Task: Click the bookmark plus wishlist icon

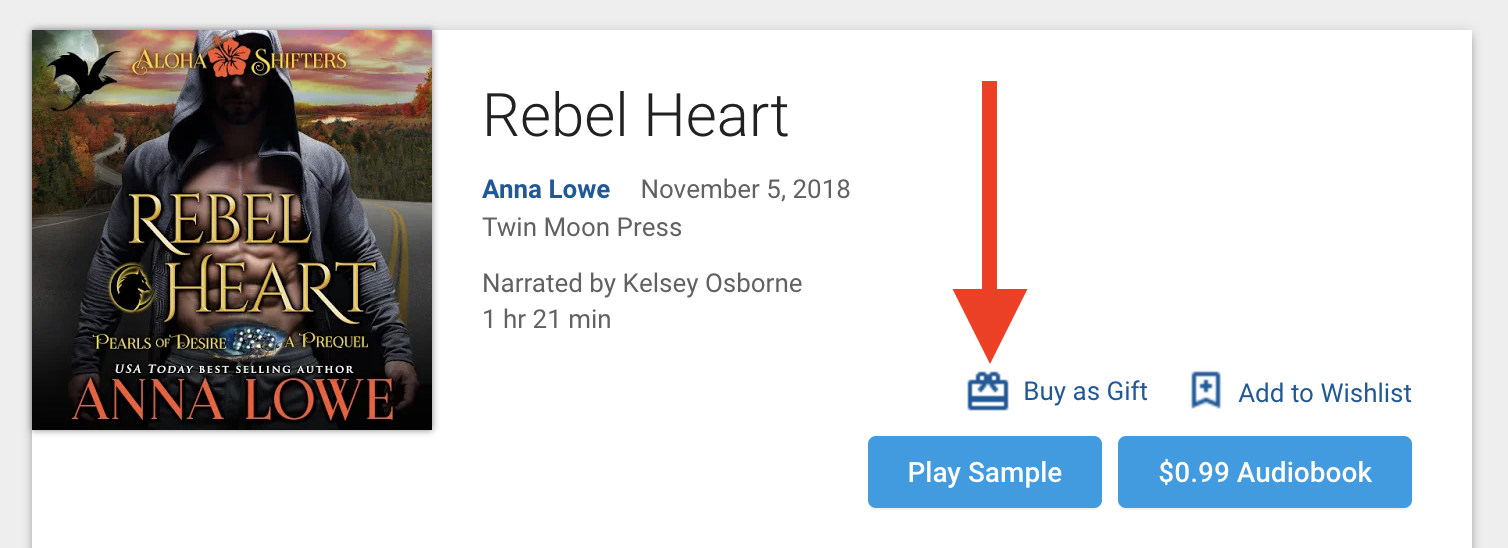Action: (x=1206, y=391)
